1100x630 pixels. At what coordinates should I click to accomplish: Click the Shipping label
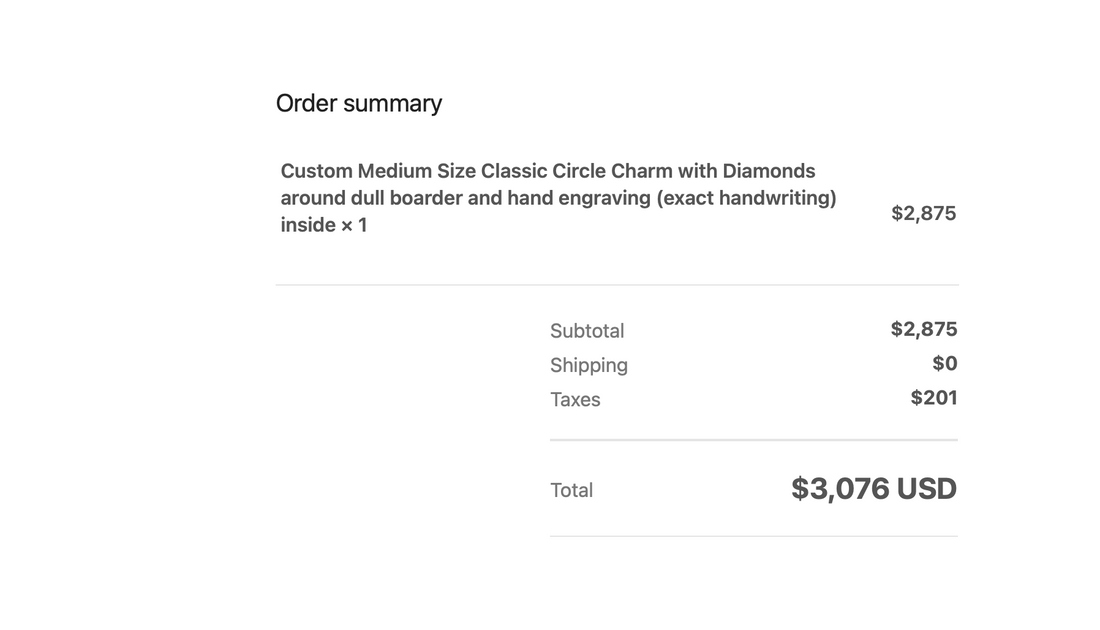pos(589,365)
